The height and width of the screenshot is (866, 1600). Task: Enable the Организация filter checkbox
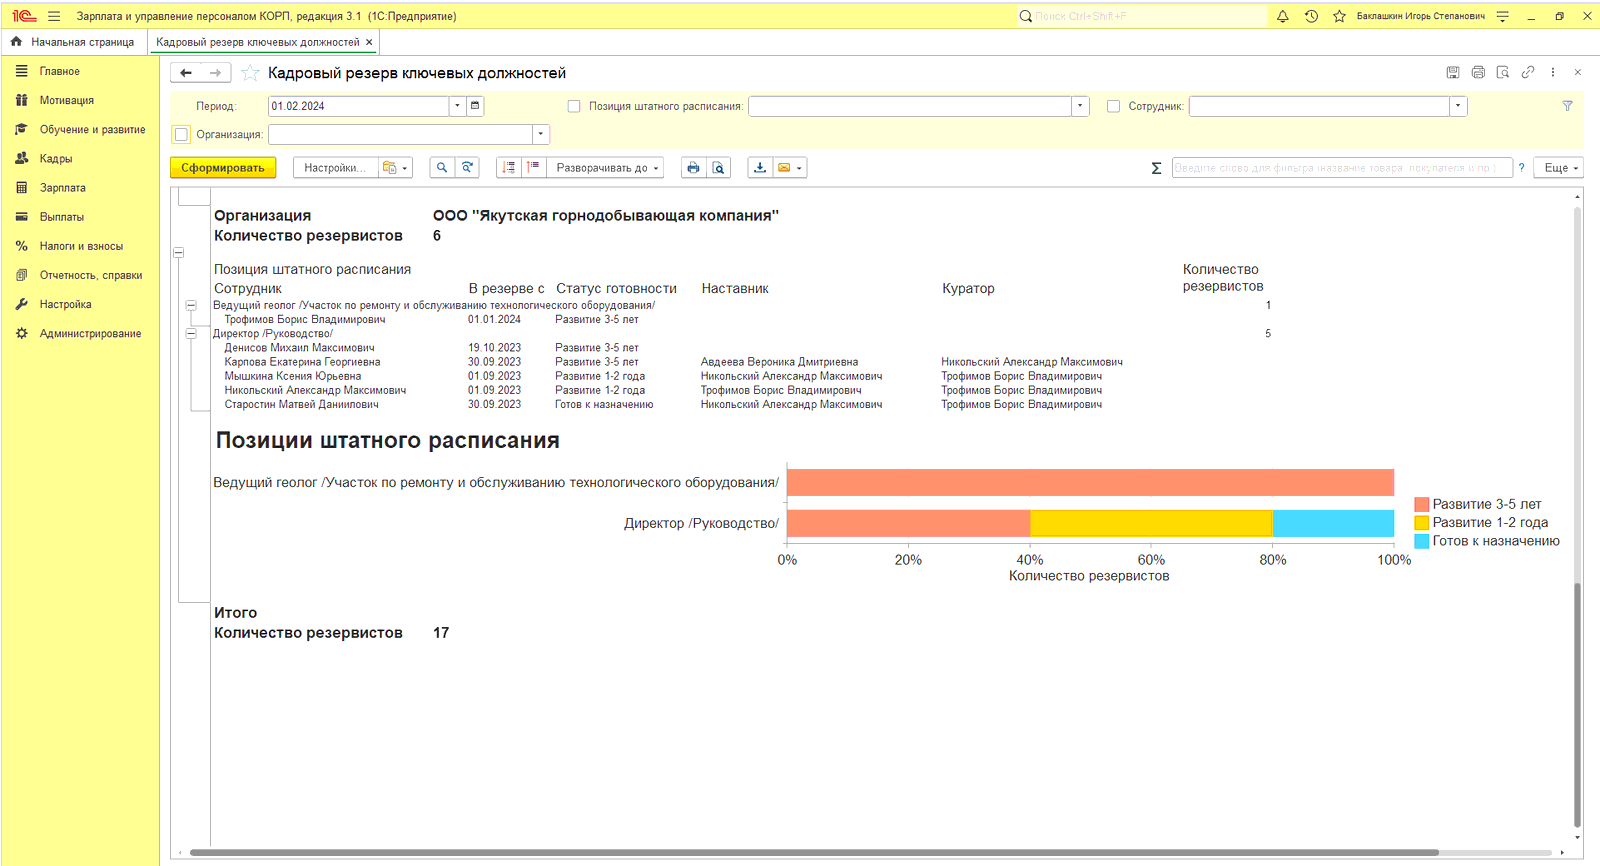click(181, 134)
